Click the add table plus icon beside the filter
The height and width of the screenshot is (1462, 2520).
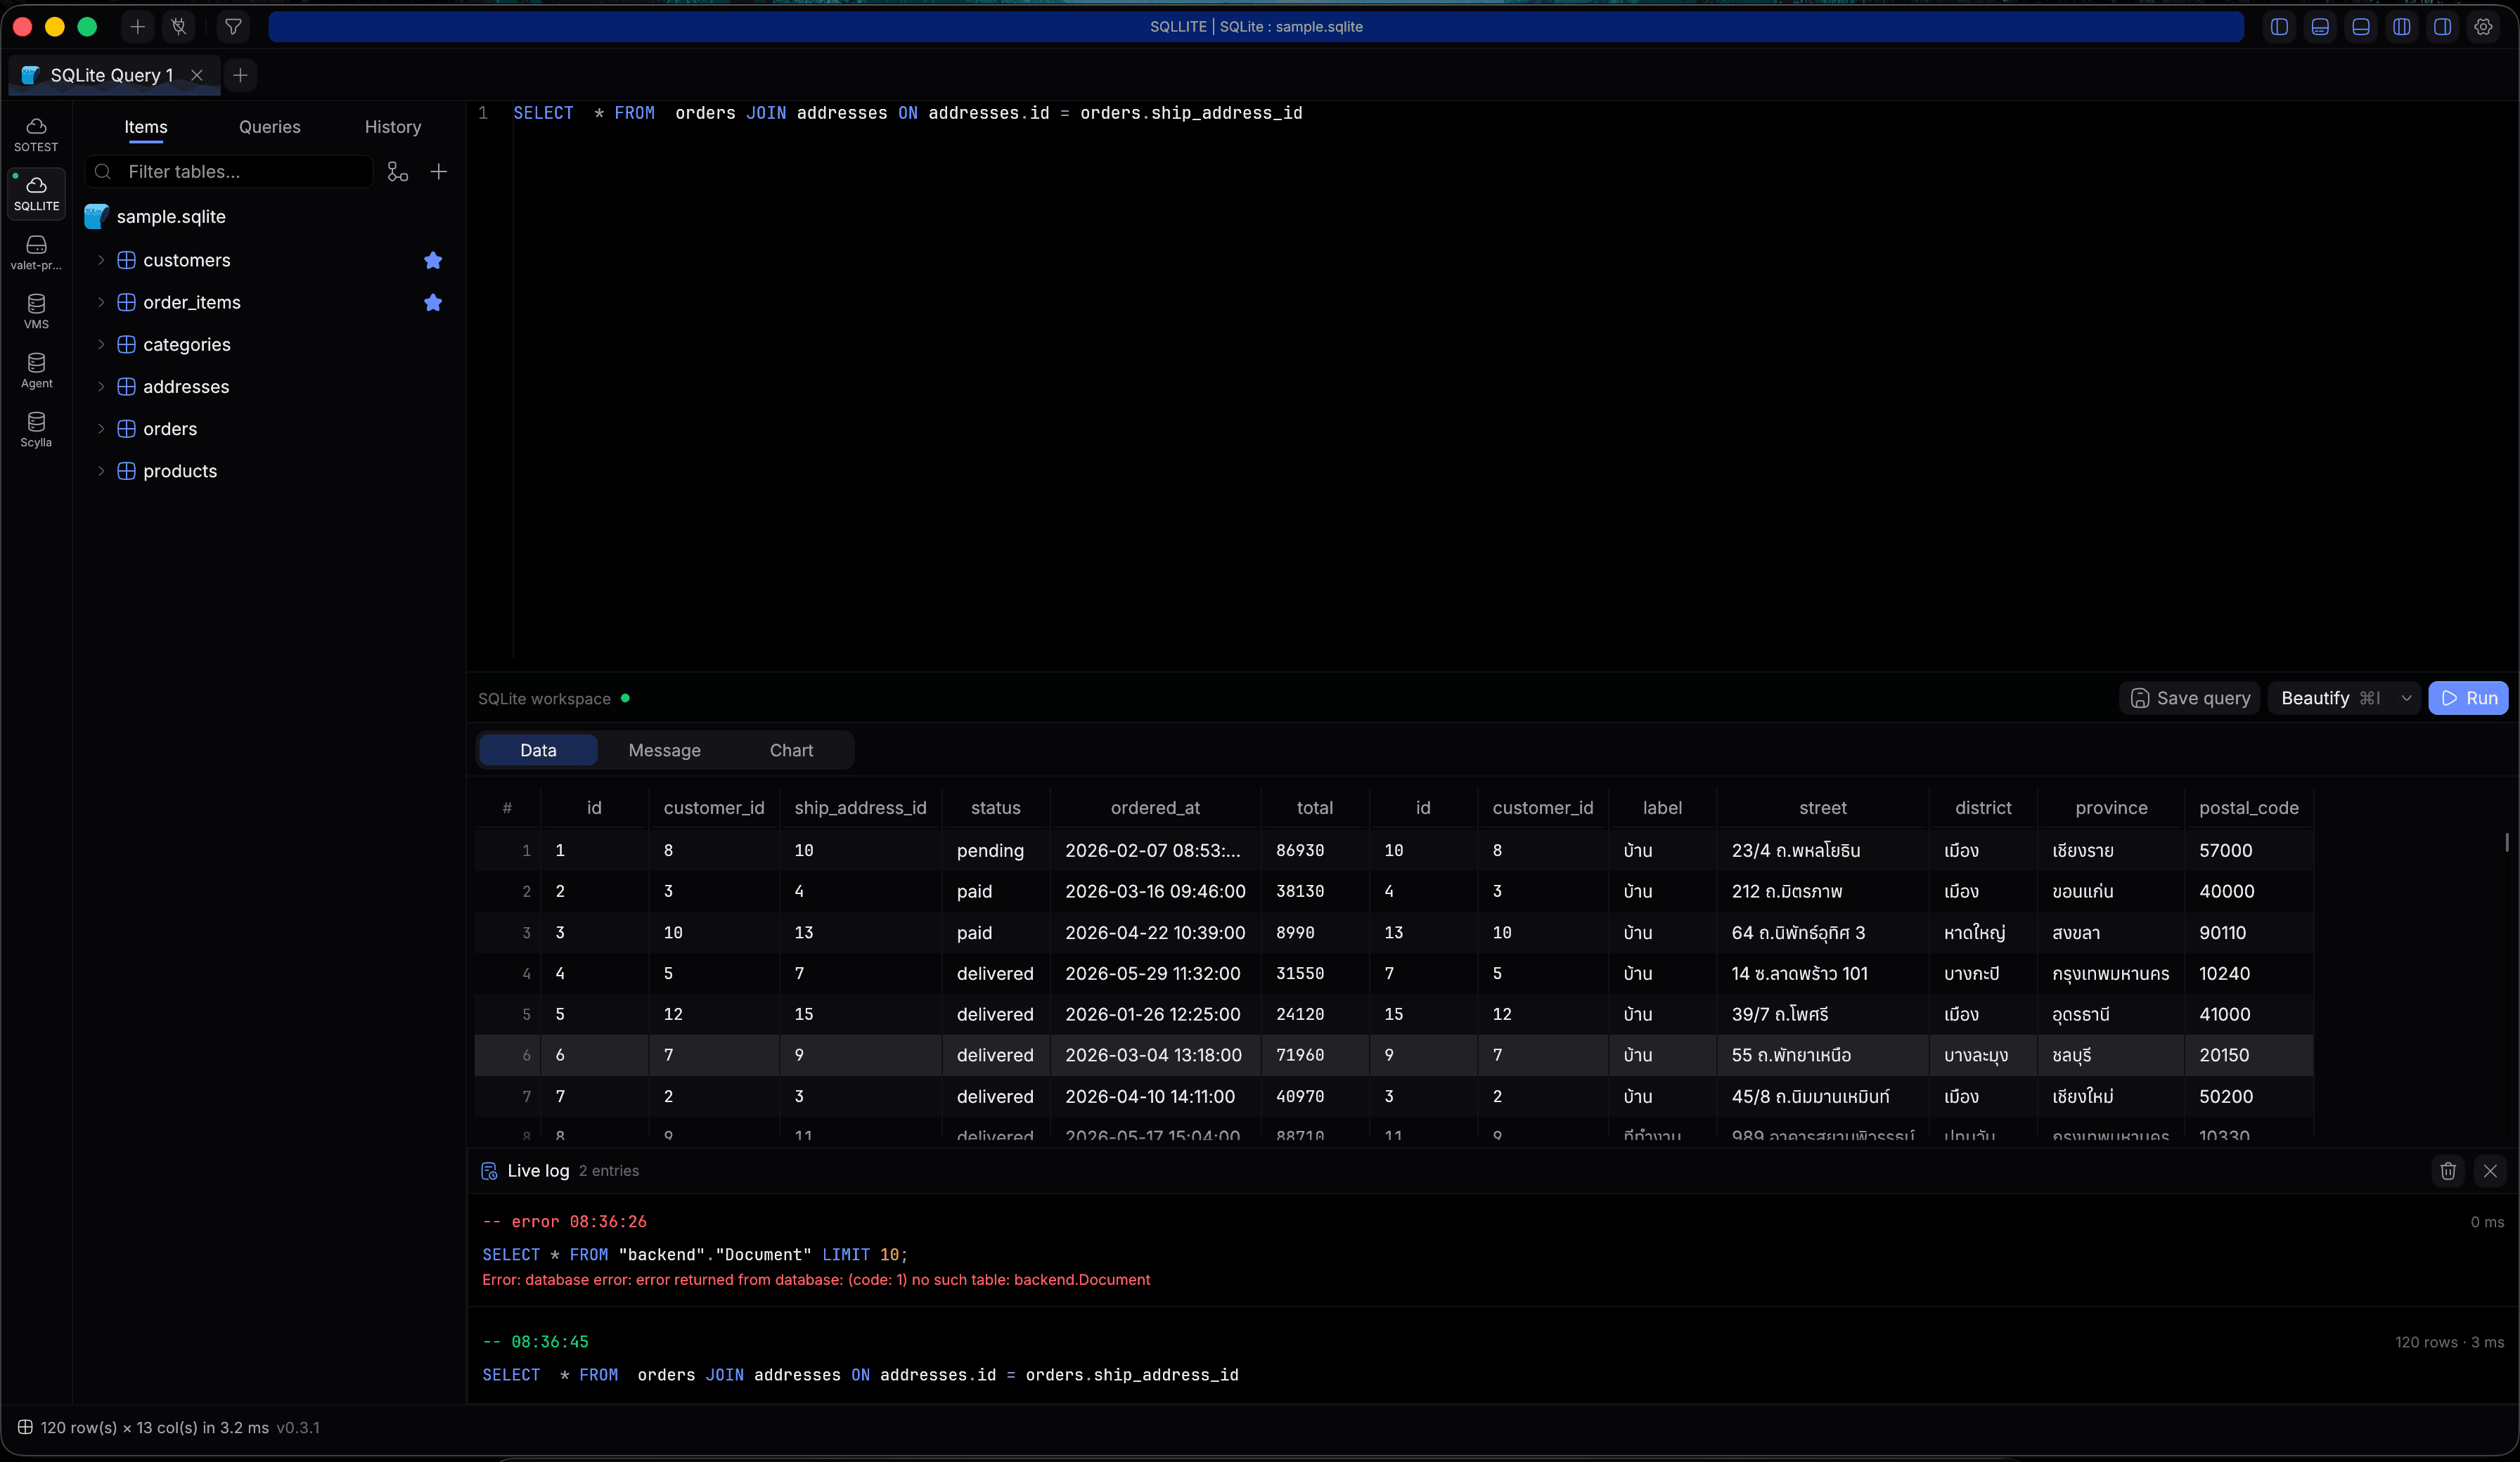(x=439, y=172)
